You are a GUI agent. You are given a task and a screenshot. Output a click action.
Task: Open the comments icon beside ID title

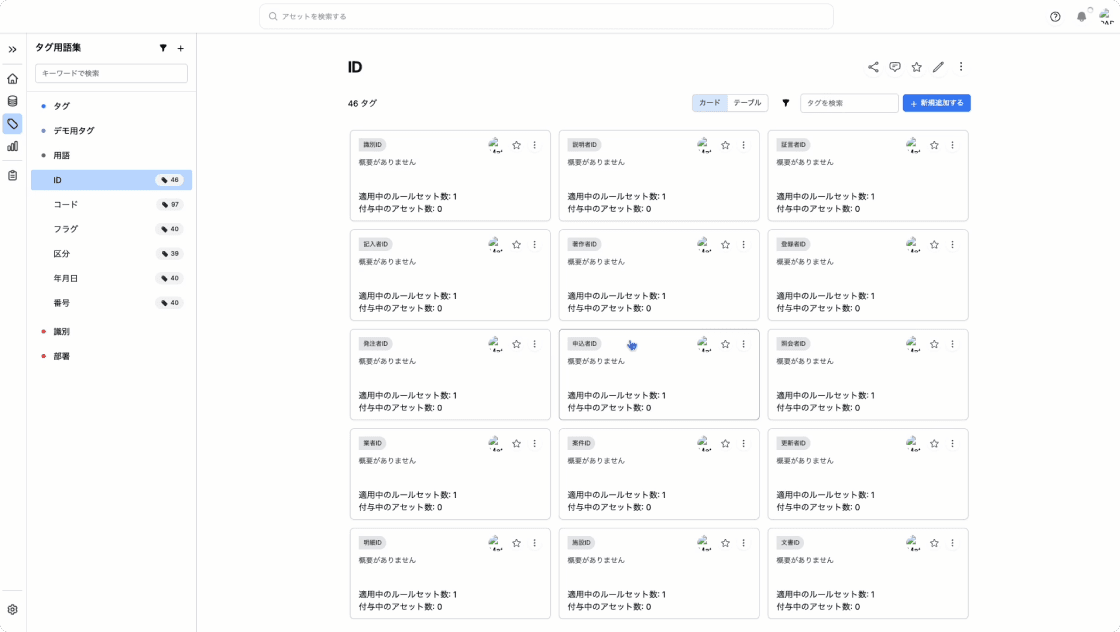tap(895, 67)
